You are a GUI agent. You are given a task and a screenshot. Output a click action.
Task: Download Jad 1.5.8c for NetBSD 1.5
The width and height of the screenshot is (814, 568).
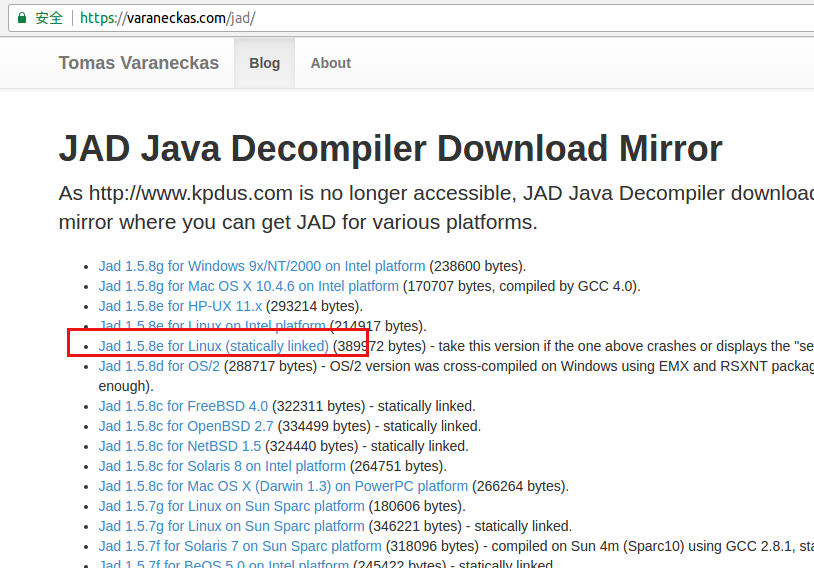(180, 446)
